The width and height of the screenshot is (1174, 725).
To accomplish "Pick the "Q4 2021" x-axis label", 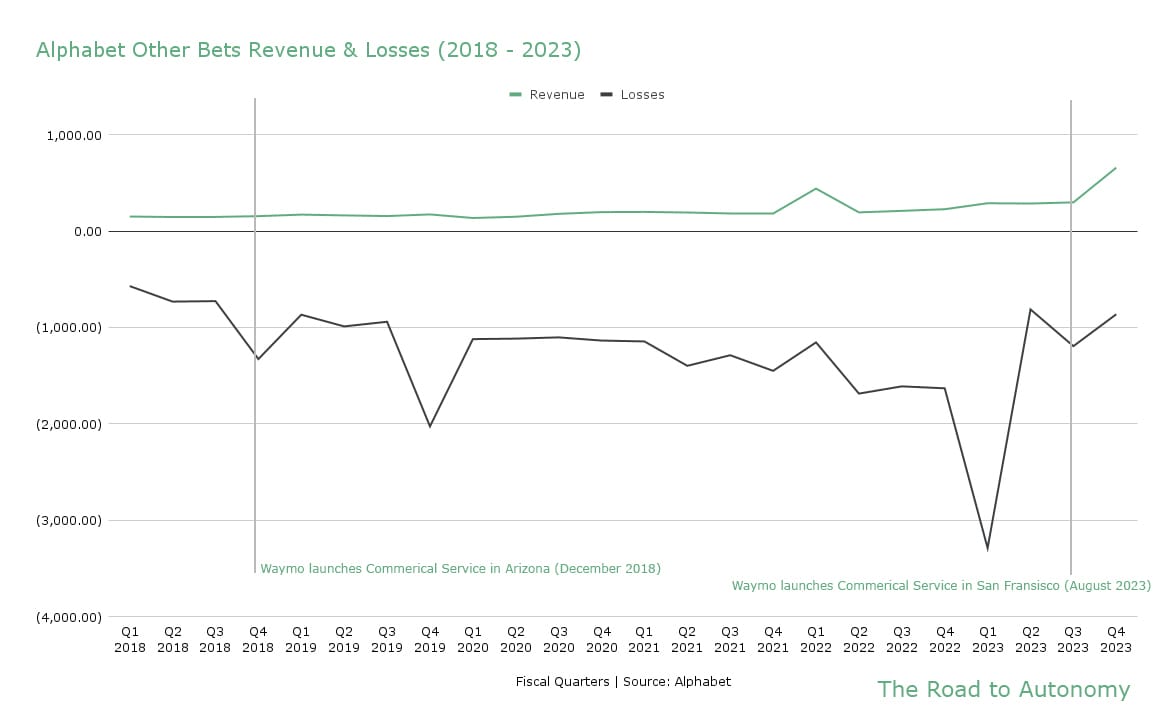I will [773, 640].
